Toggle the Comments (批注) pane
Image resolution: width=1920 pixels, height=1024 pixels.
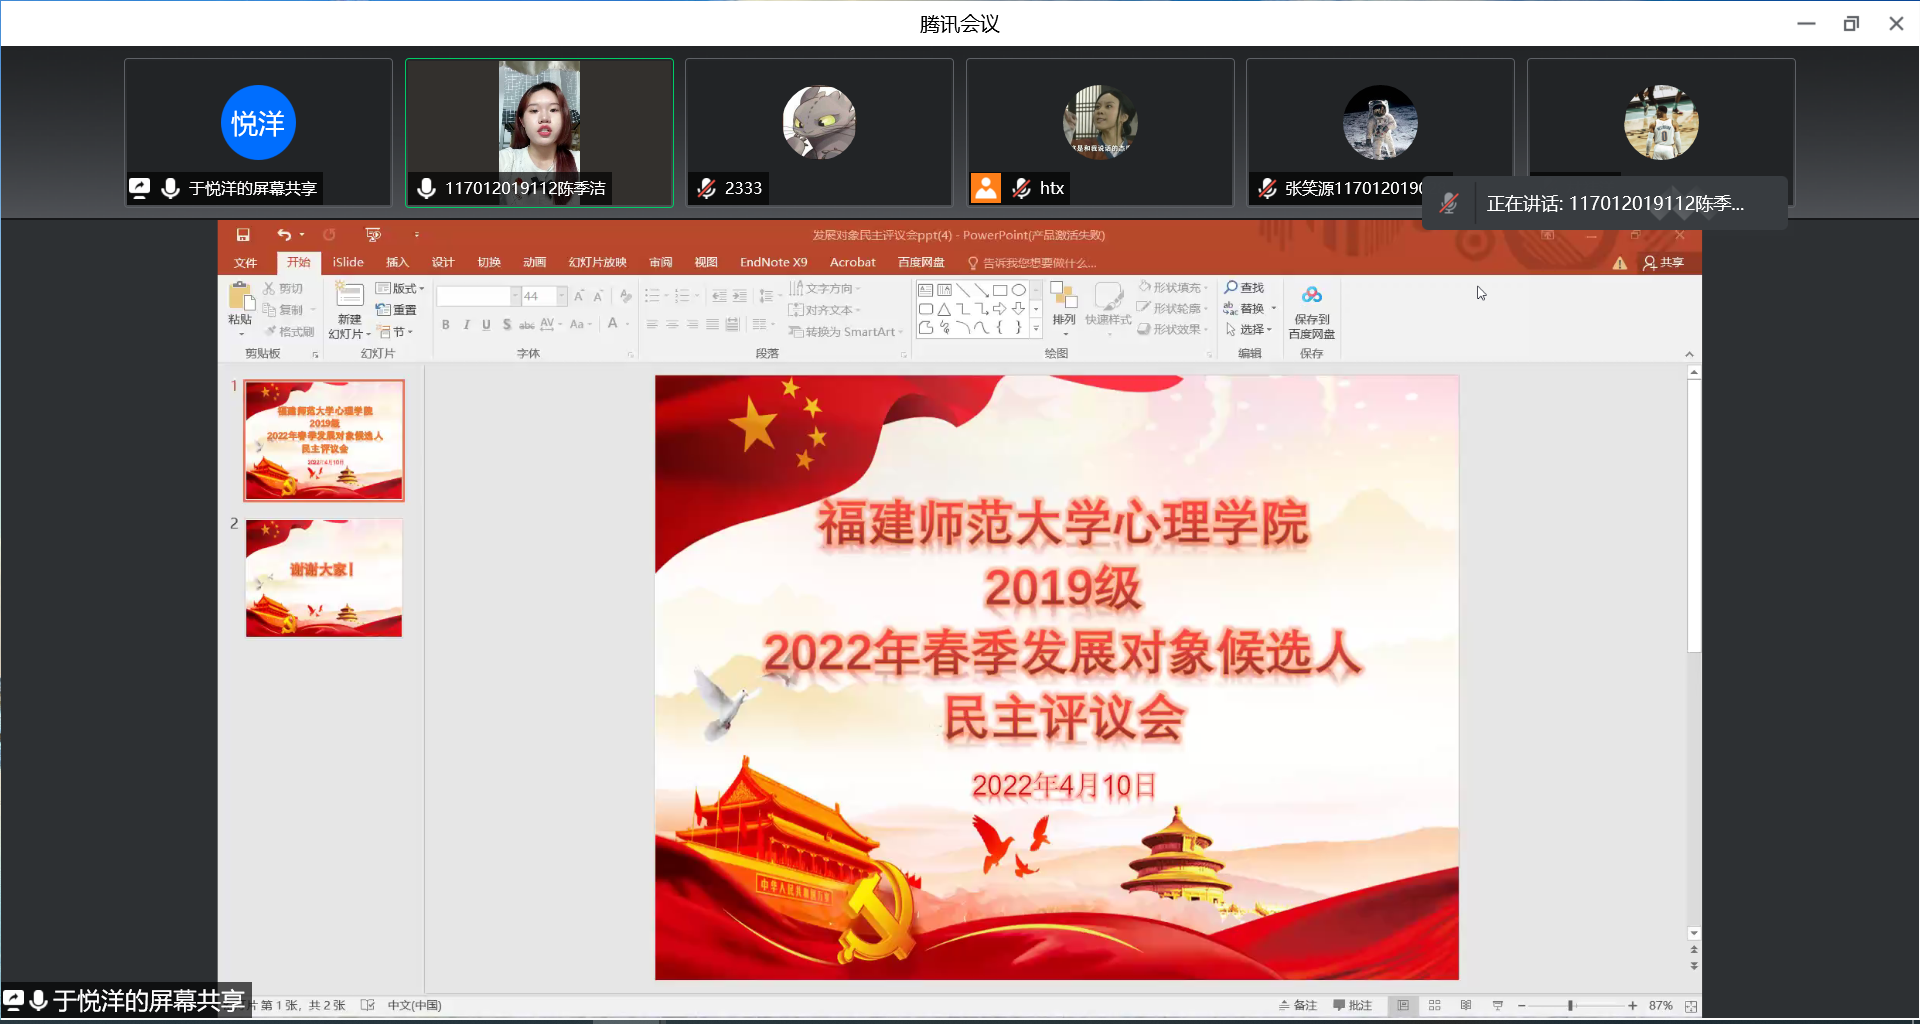(x=1353, y=1005)
